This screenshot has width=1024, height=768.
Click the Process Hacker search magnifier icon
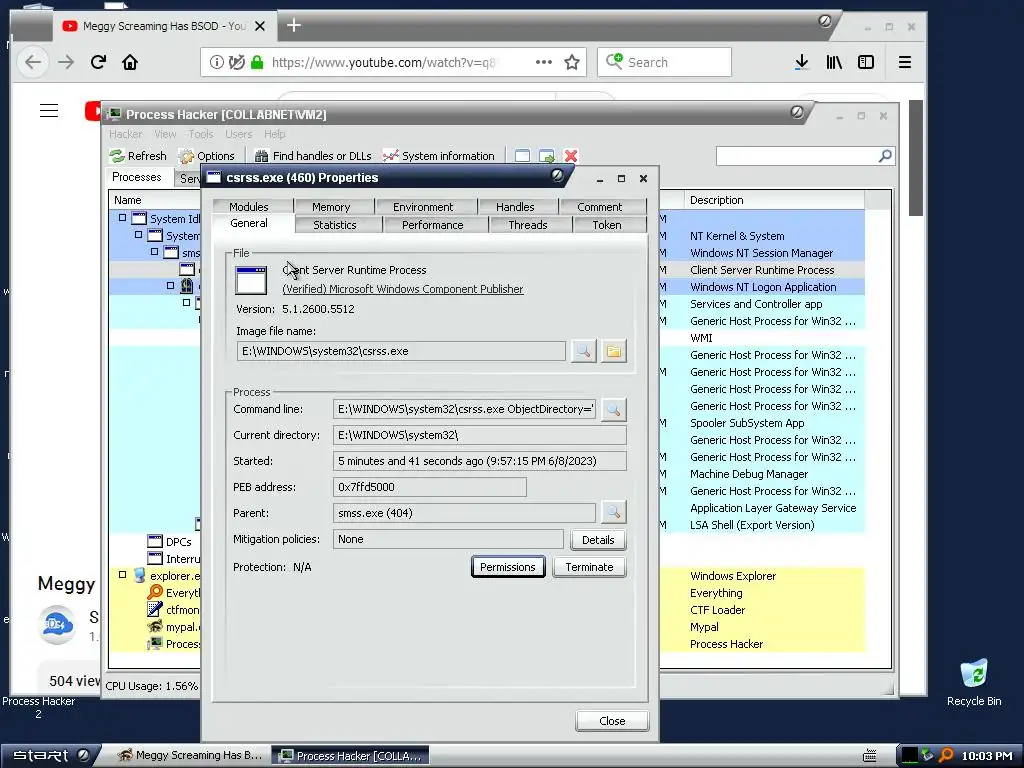(885, 156)
